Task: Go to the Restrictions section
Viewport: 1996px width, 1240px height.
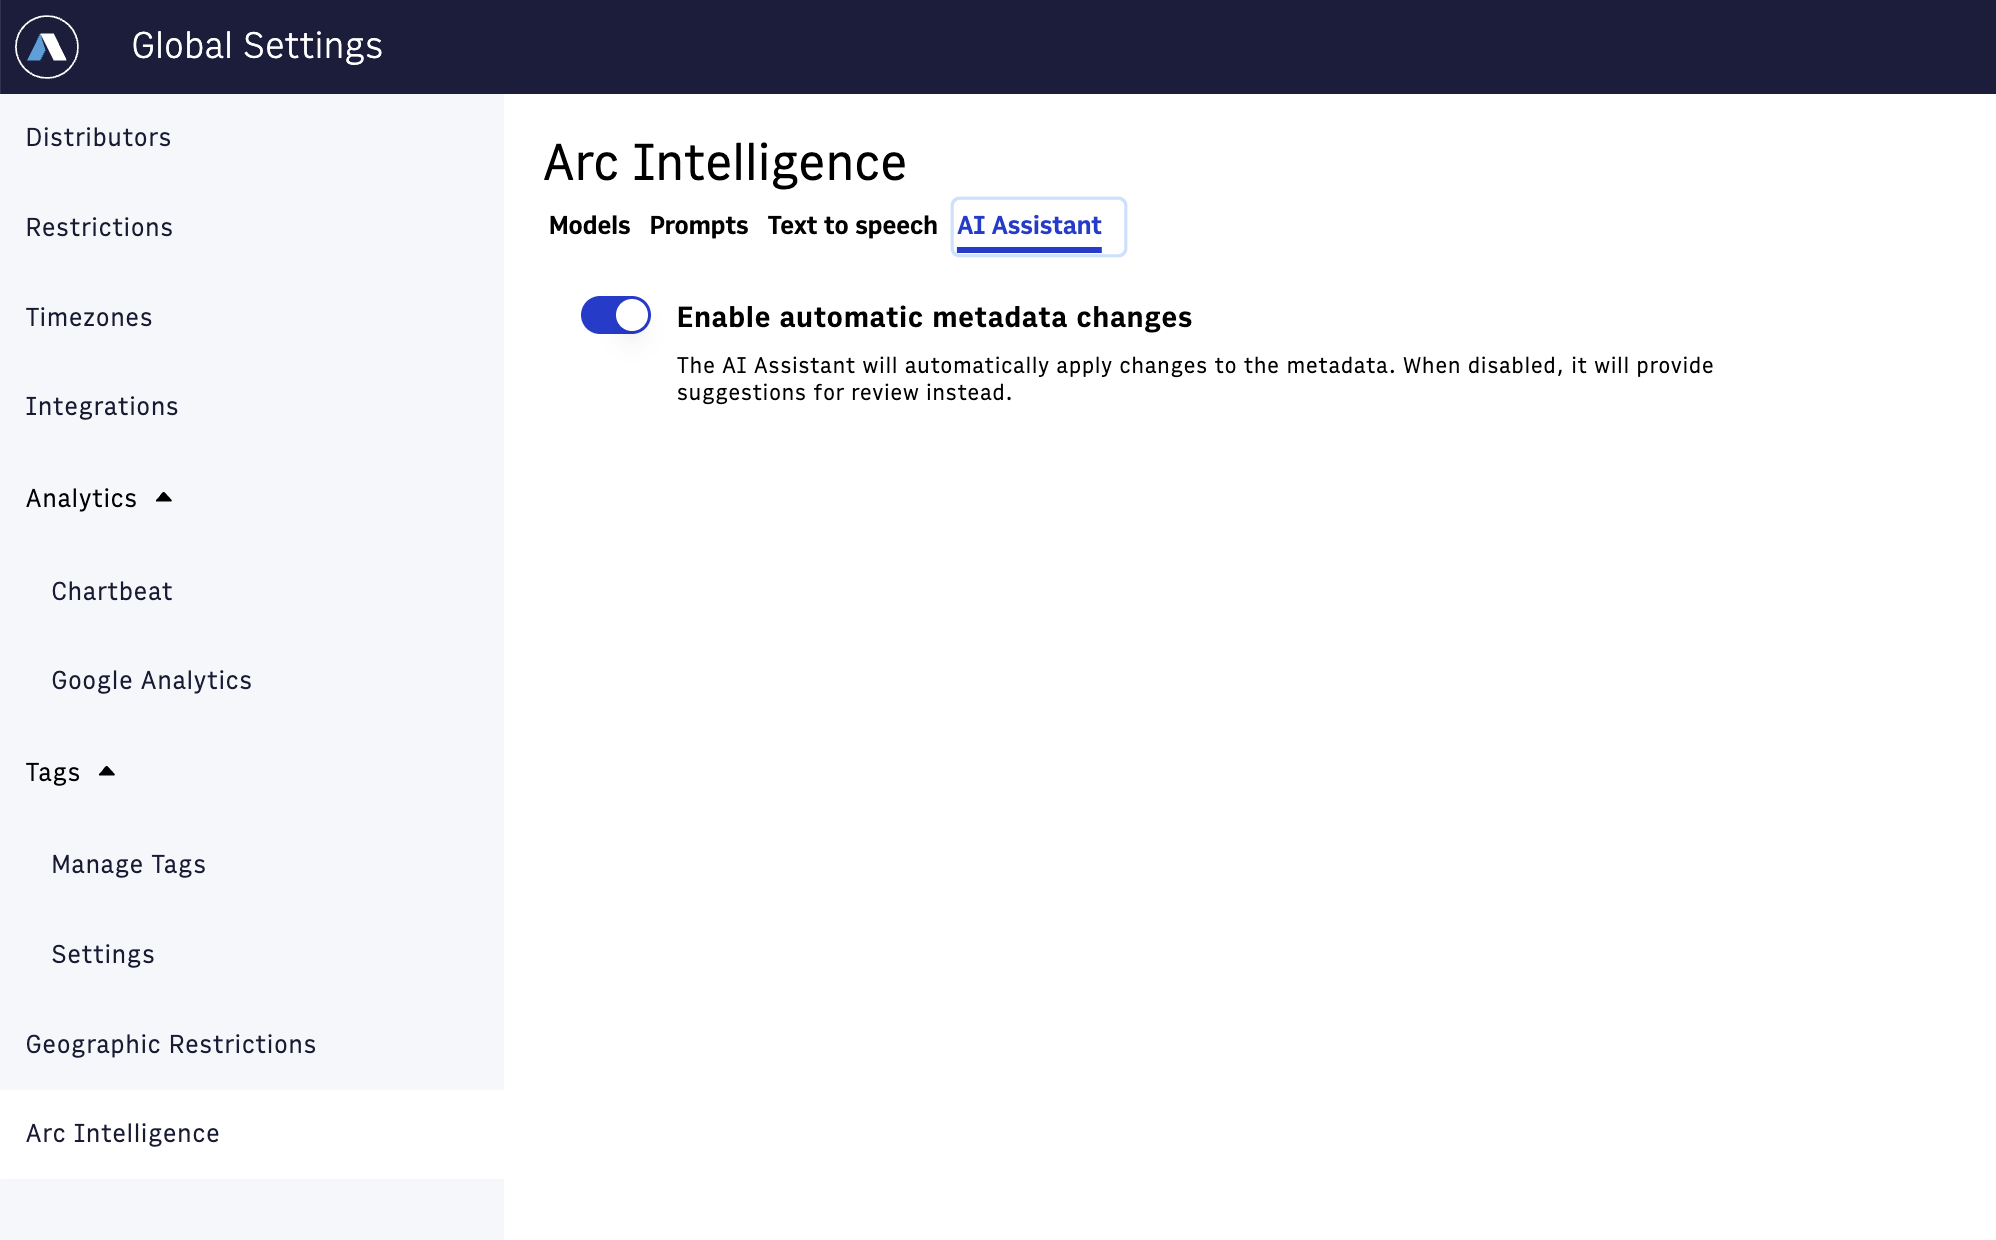Action: [98, 227]
